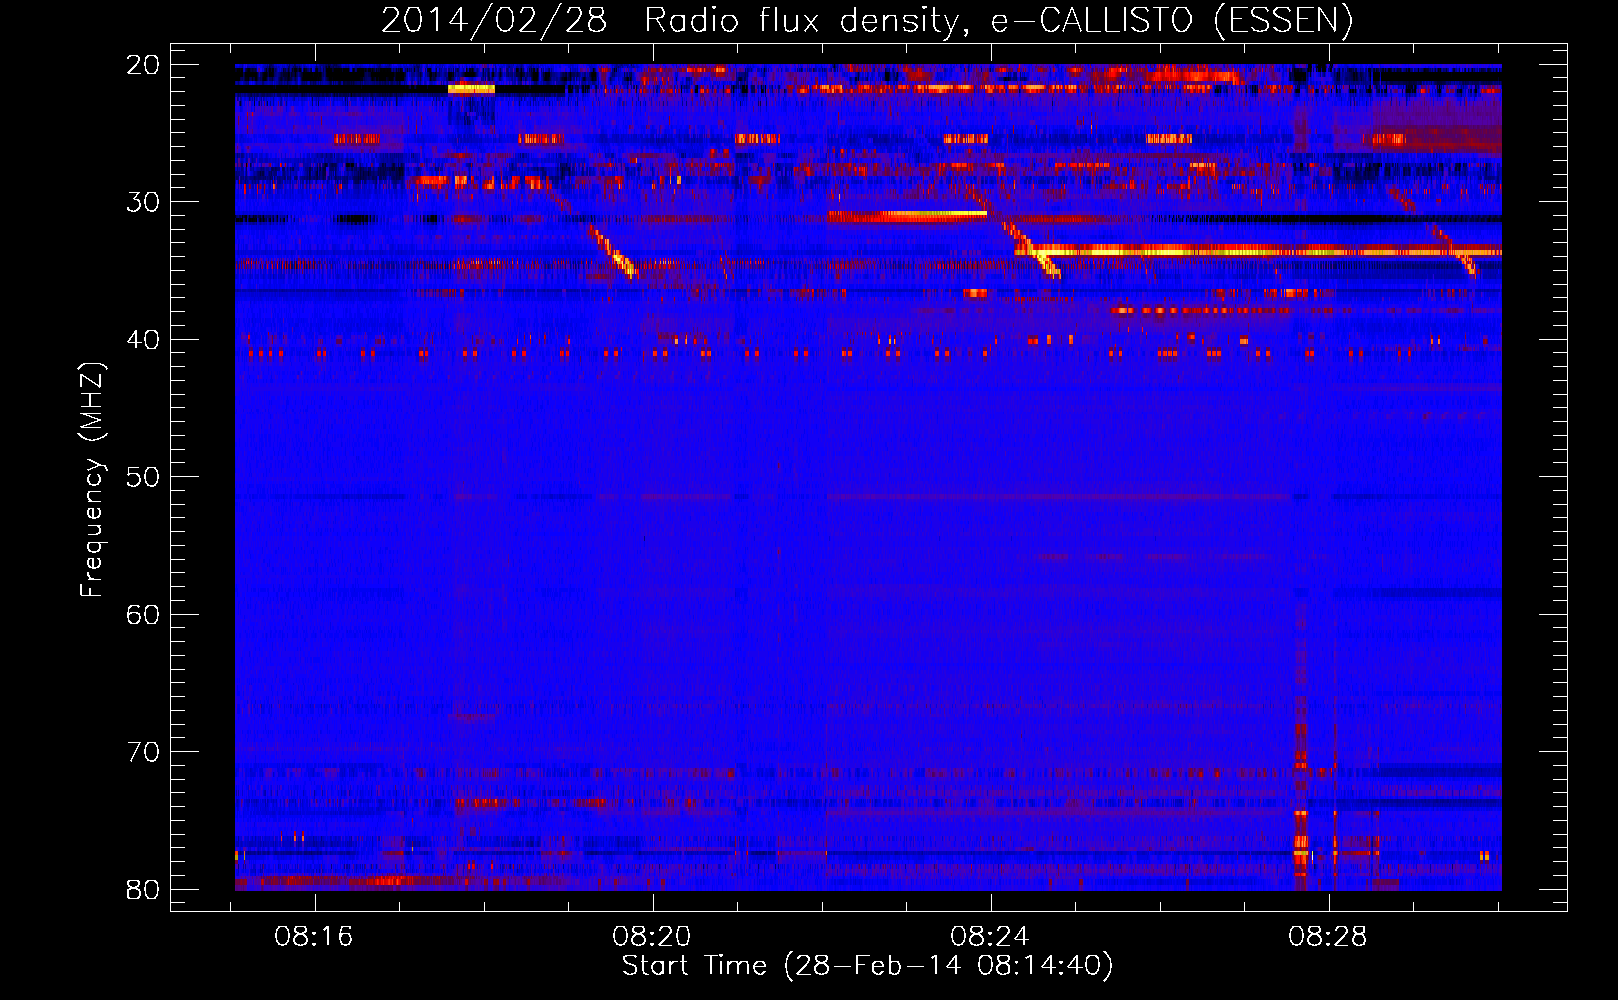Screen dimensions: 1618x1000
Task: Click the 80 frequency tick label
Action: pos(143,889)
